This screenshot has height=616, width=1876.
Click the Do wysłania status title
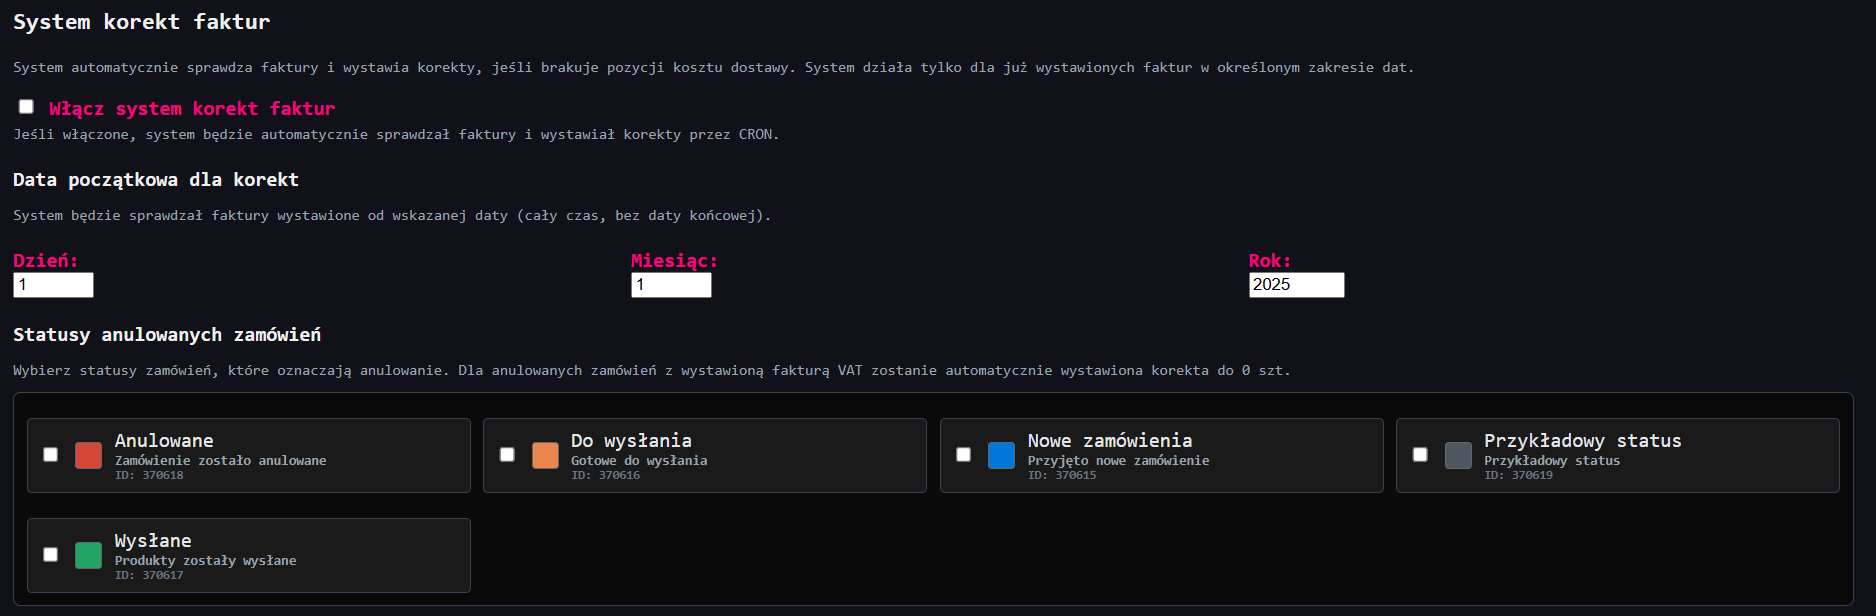631,441
